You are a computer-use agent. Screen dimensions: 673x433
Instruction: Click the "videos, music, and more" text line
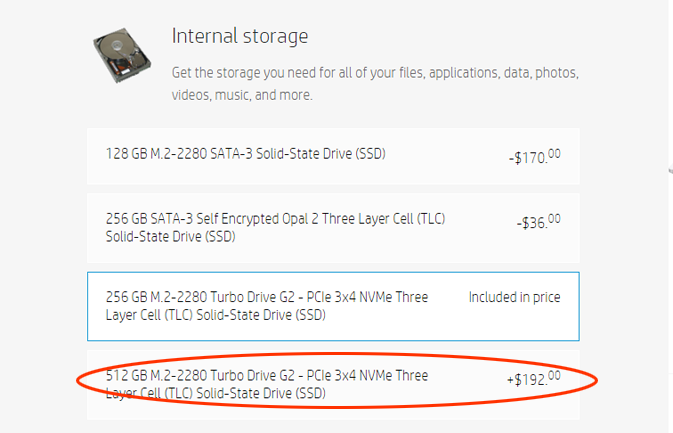(x=242, y=96)
